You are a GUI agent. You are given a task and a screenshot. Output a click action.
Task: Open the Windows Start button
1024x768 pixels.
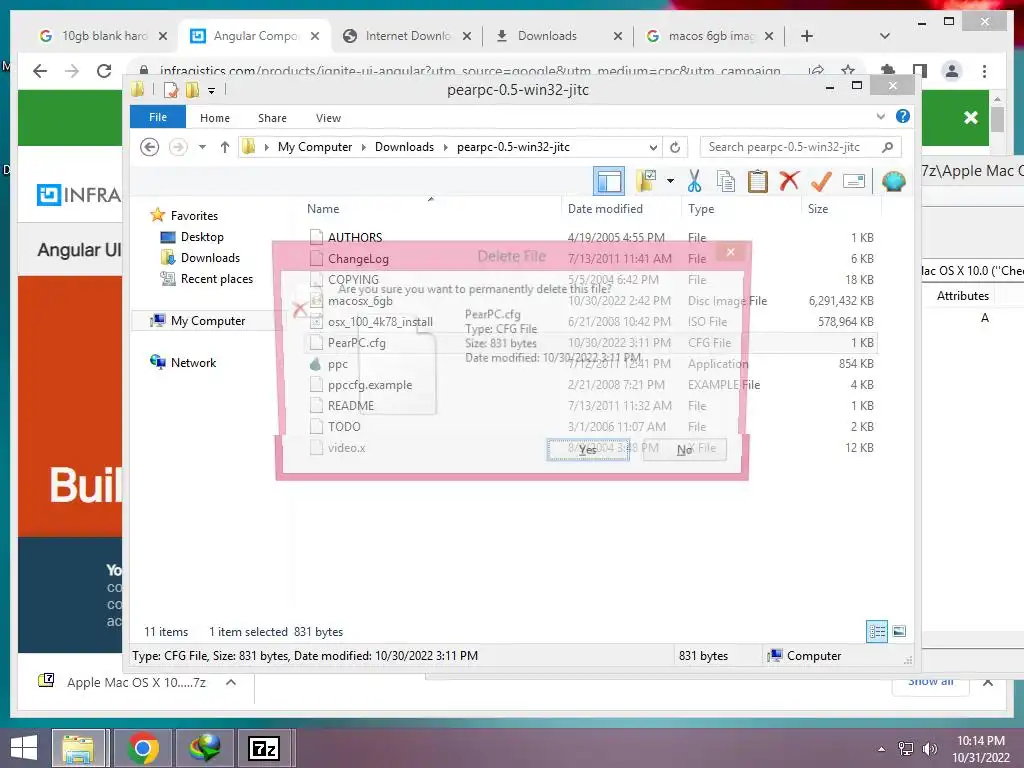[24, 748]
